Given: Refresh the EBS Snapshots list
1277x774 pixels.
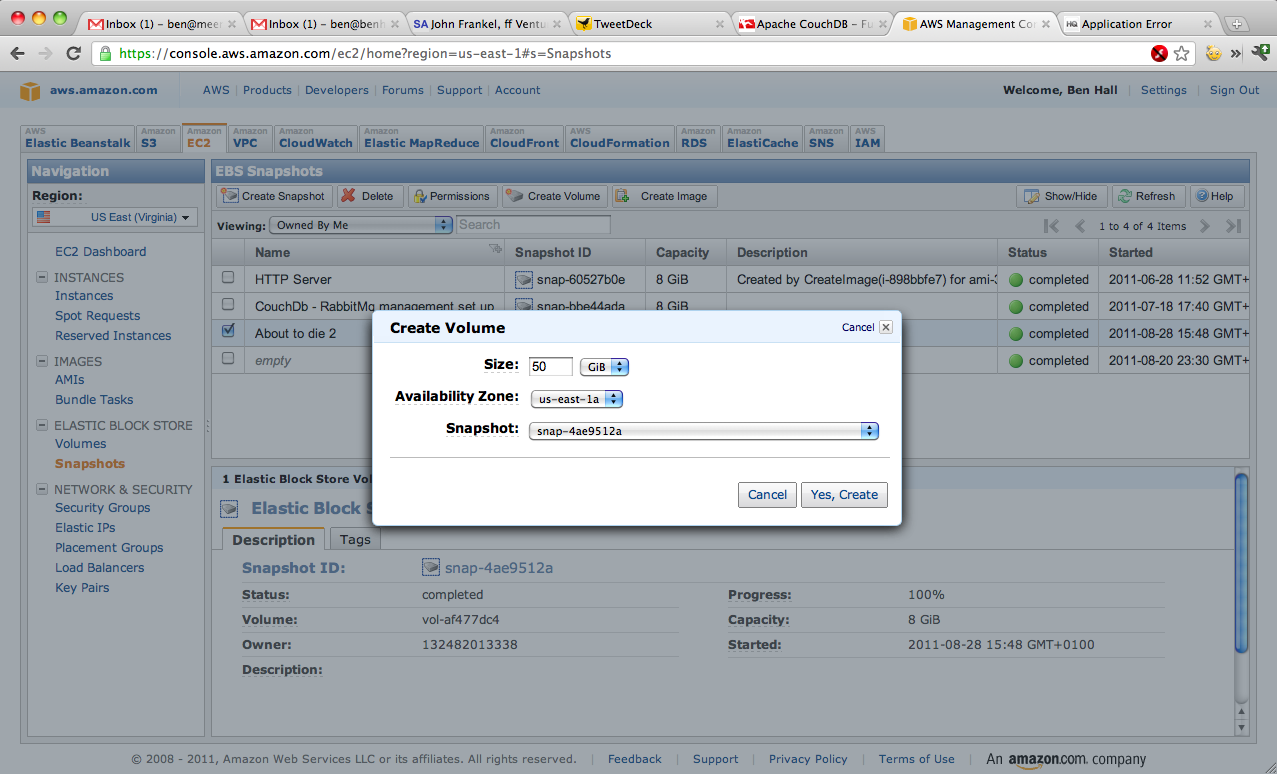Looking at the screenshot, I should pyautogui.click(x=1148, y=196).
